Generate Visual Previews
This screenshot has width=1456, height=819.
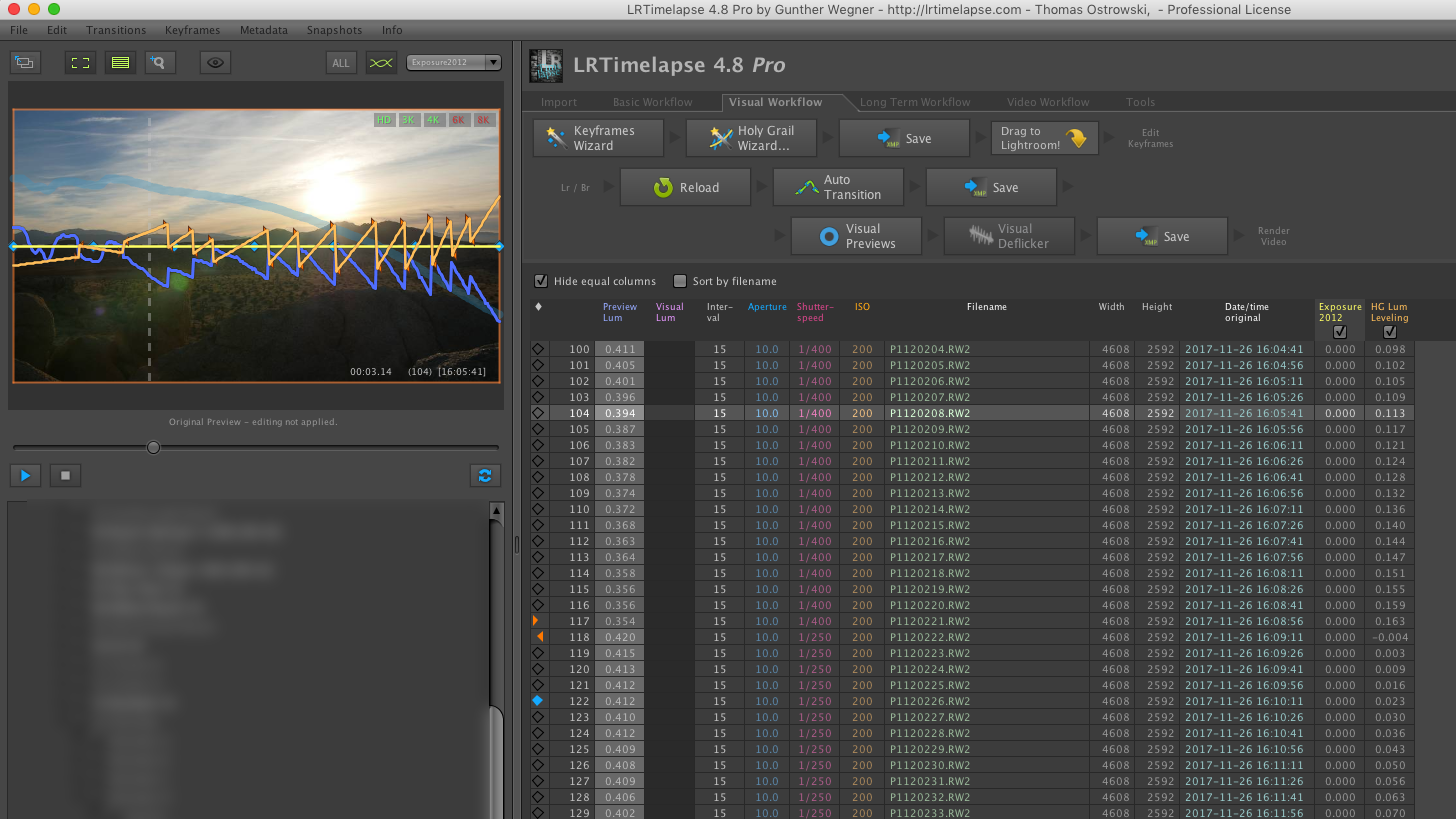click(x=856, y=236)
